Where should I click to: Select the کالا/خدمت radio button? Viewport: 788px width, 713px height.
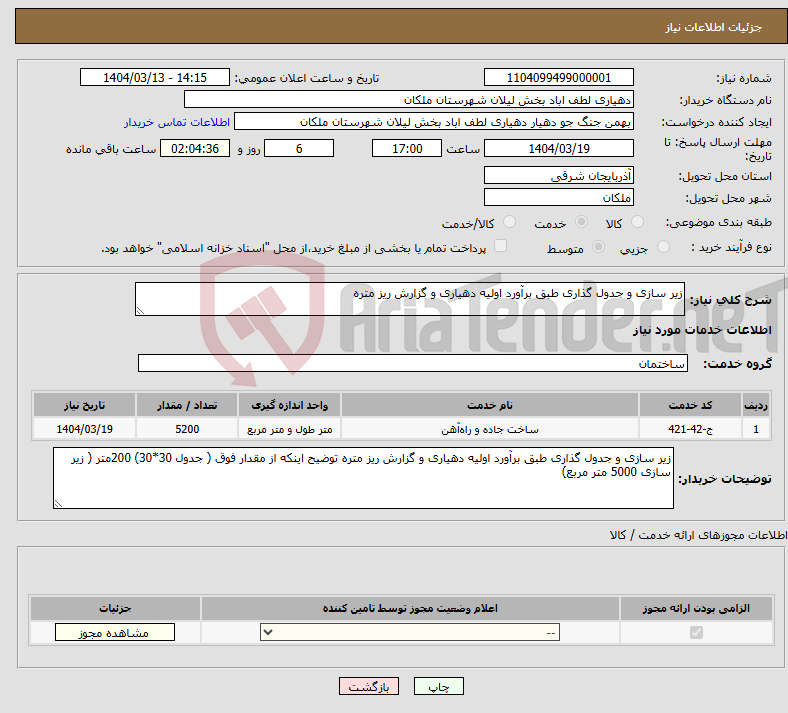[x=509, y=222]
